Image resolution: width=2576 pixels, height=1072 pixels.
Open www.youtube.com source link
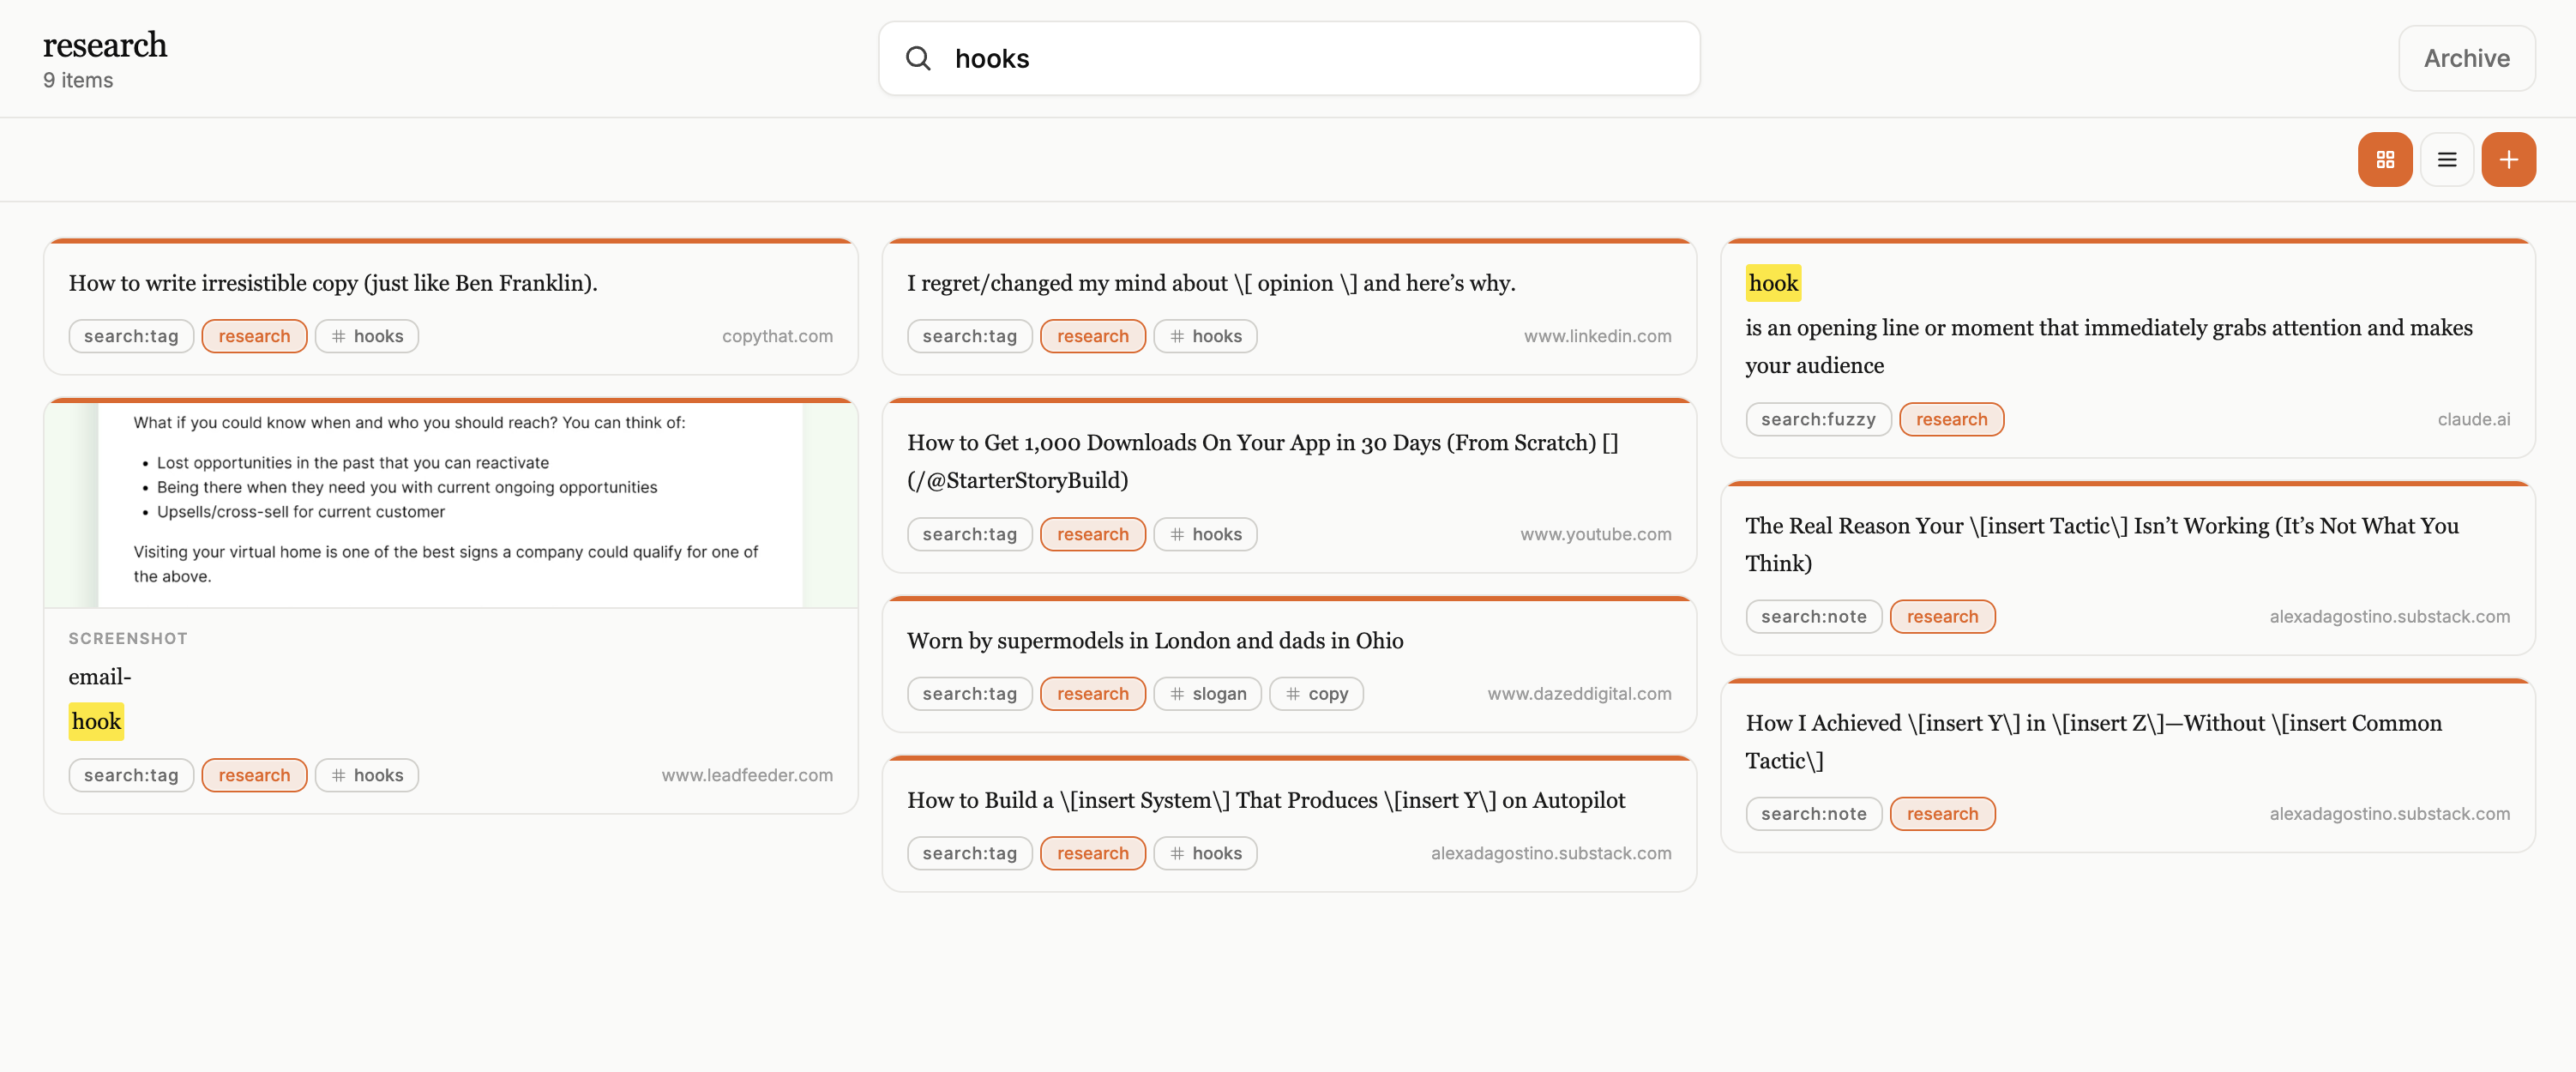point(1596,534)
